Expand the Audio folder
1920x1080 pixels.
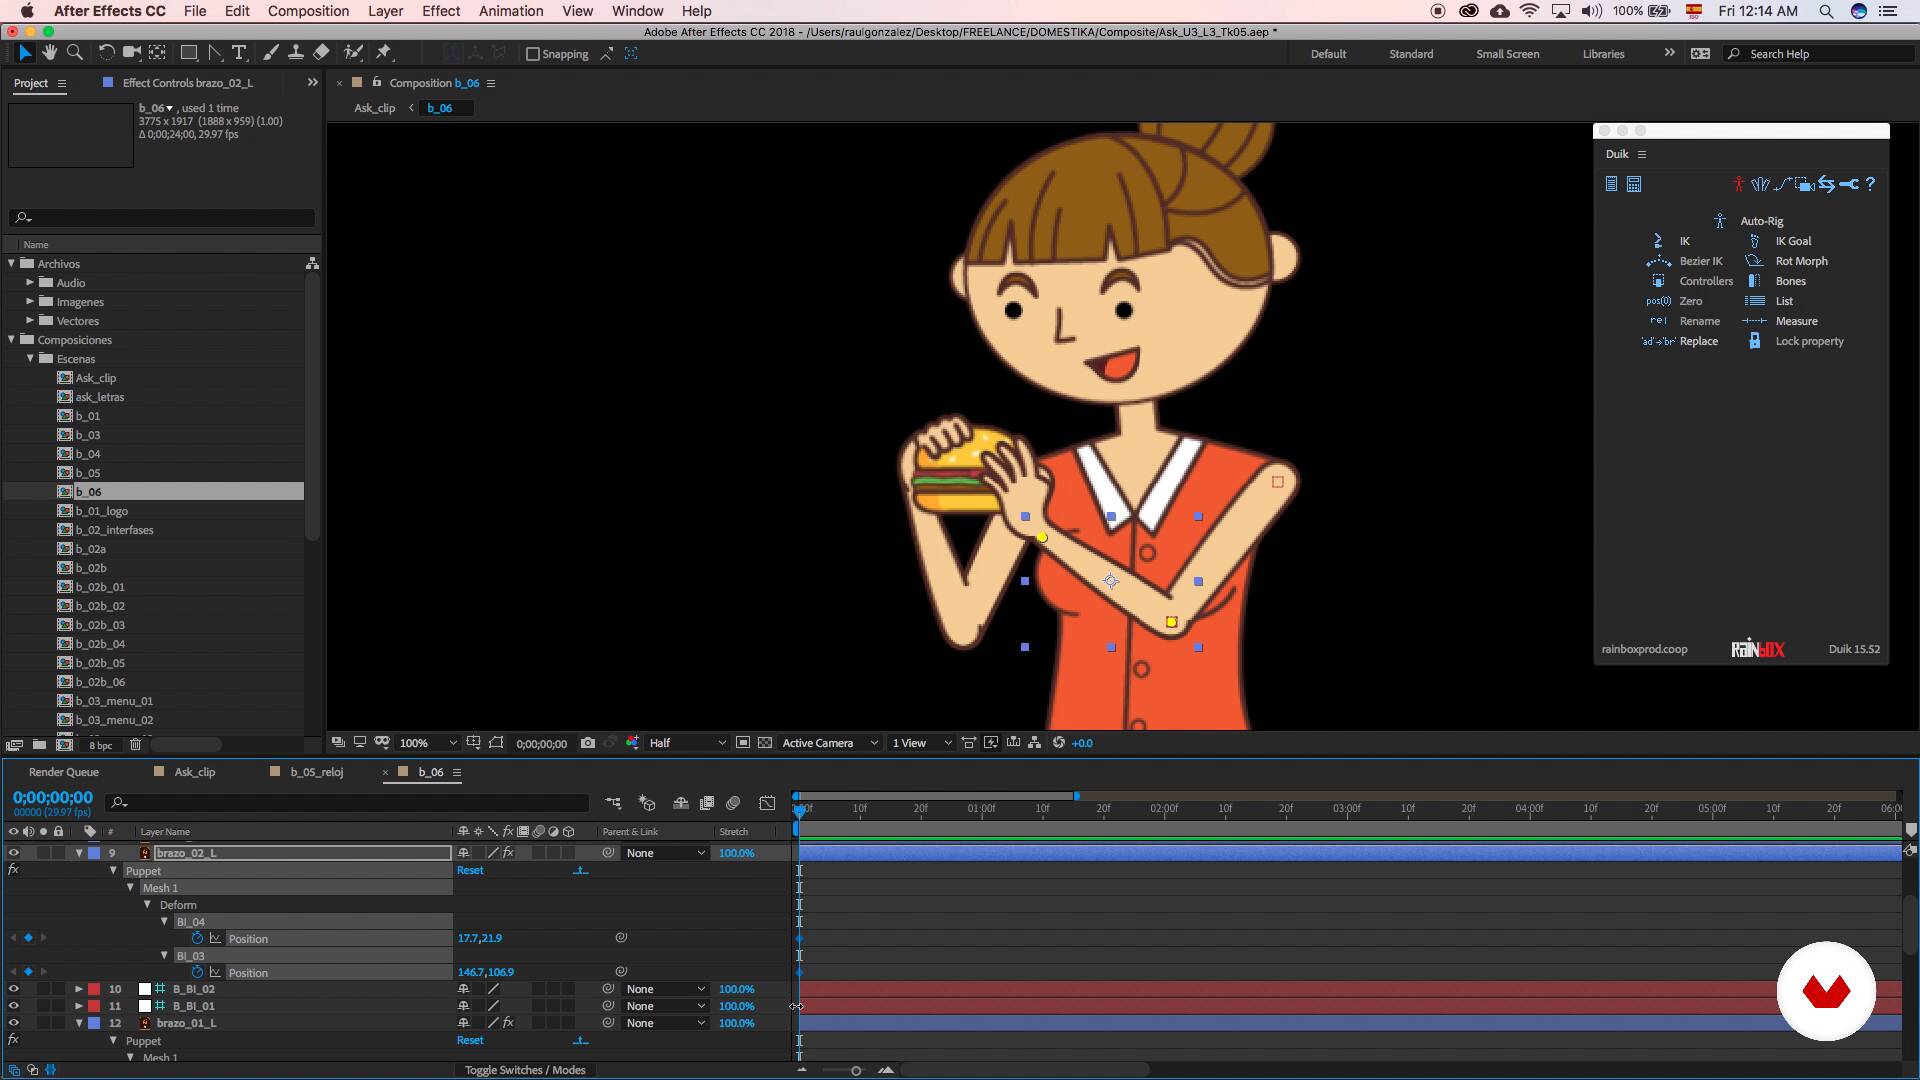30,283
